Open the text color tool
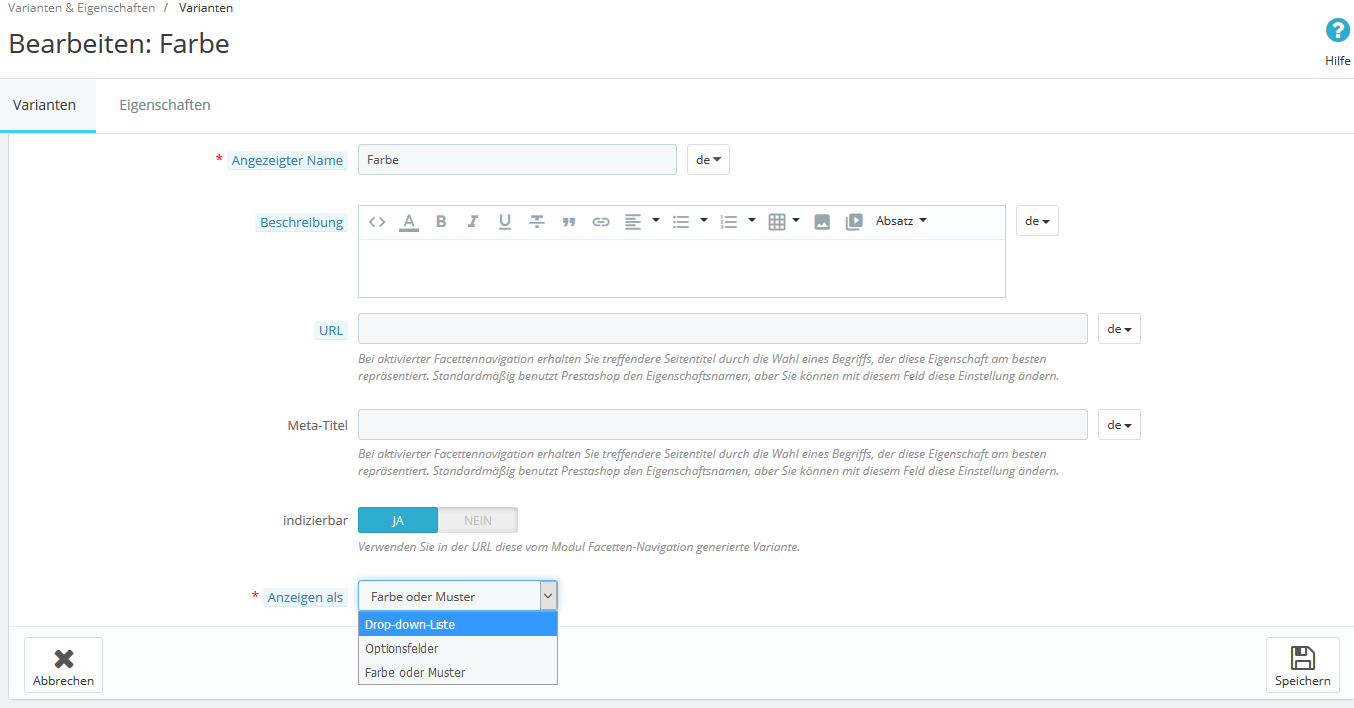 (x=409, y=222)
